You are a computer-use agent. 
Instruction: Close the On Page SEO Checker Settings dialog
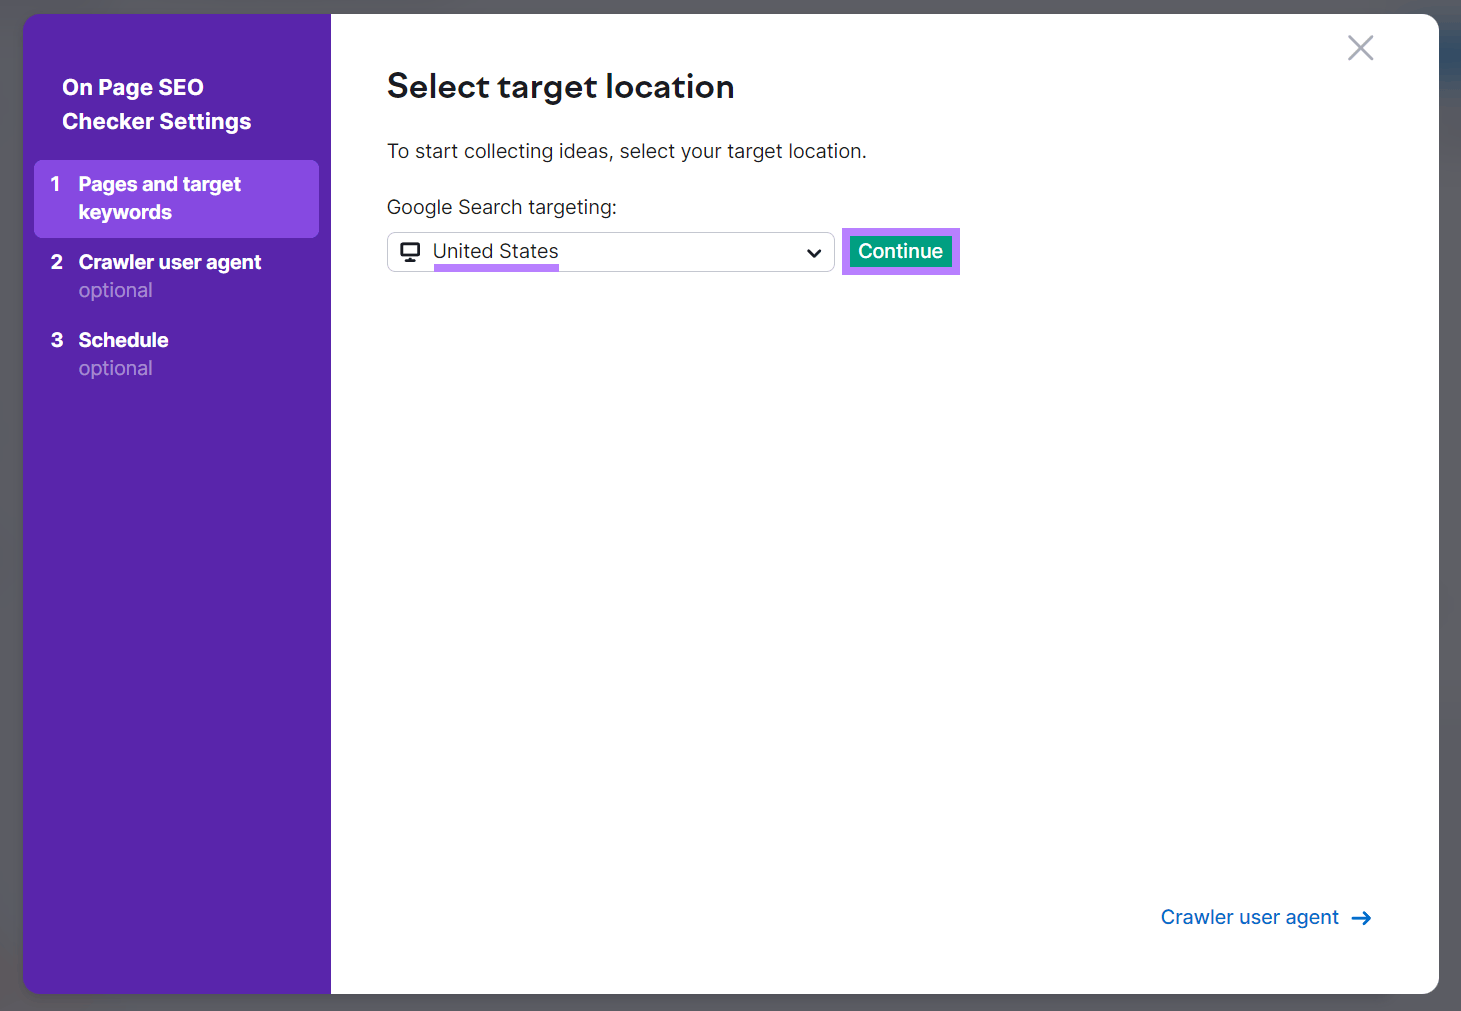1360,47
